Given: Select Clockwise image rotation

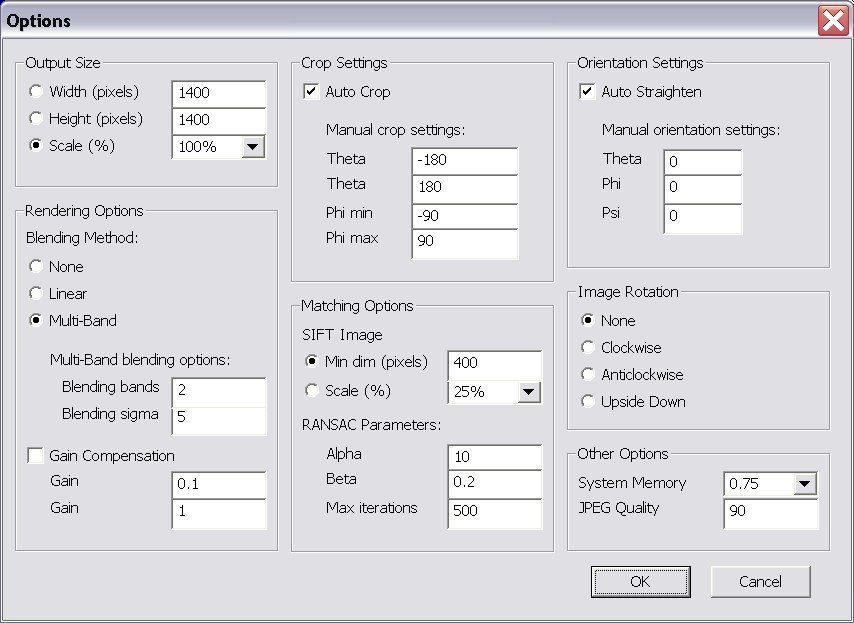Looking at the screenshot, I should (x=588, y=348).
